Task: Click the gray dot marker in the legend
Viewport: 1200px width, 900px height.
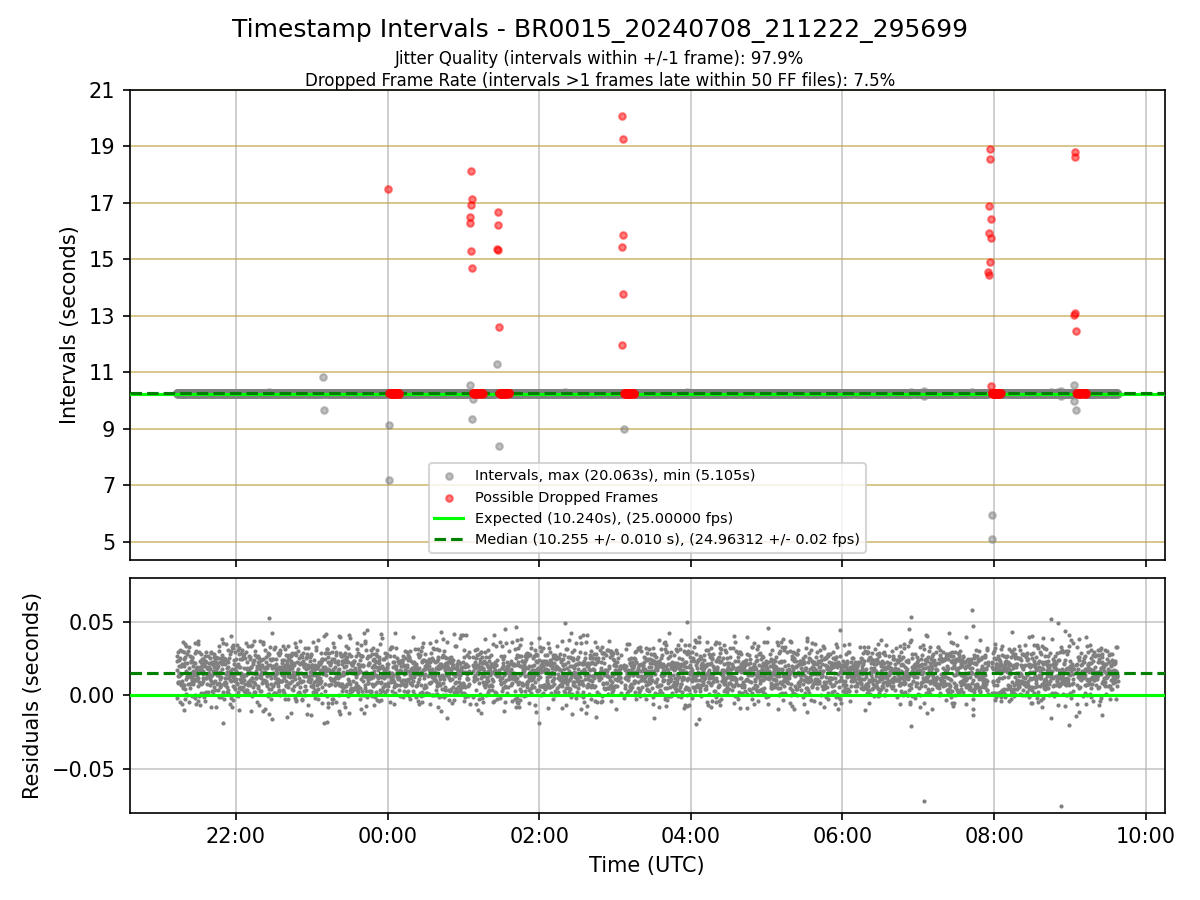Action: (449, 475)
